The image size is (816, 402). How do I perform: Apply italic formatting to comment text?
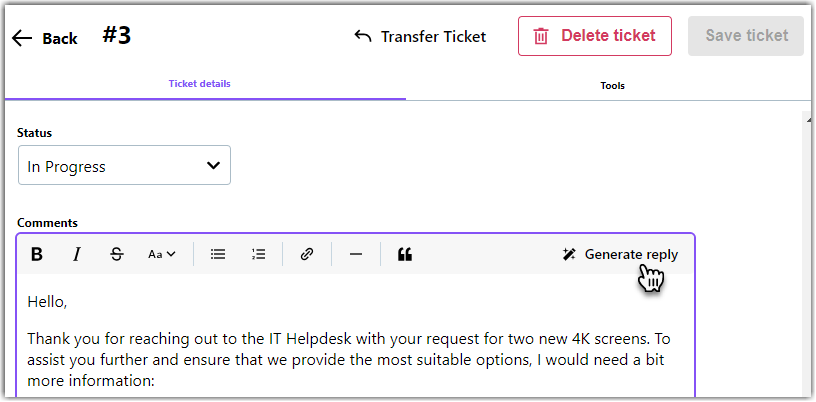point(77,254)
